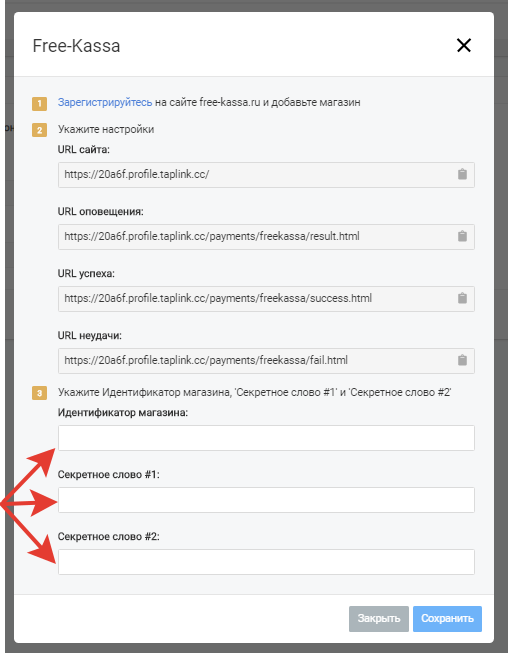This screenshot has width=508, height=653.
Task: Focus the Секретное слово #2 field
Action: [266, 562]
